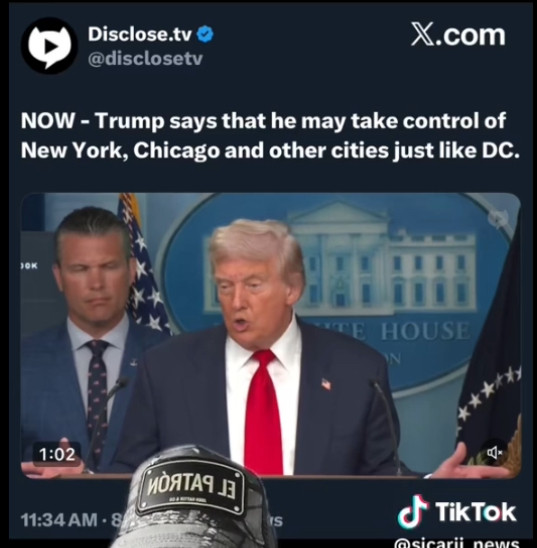Select the tweet text about New York, Chicago
Viewport: 537px width, 548px height.
(270, 136)
